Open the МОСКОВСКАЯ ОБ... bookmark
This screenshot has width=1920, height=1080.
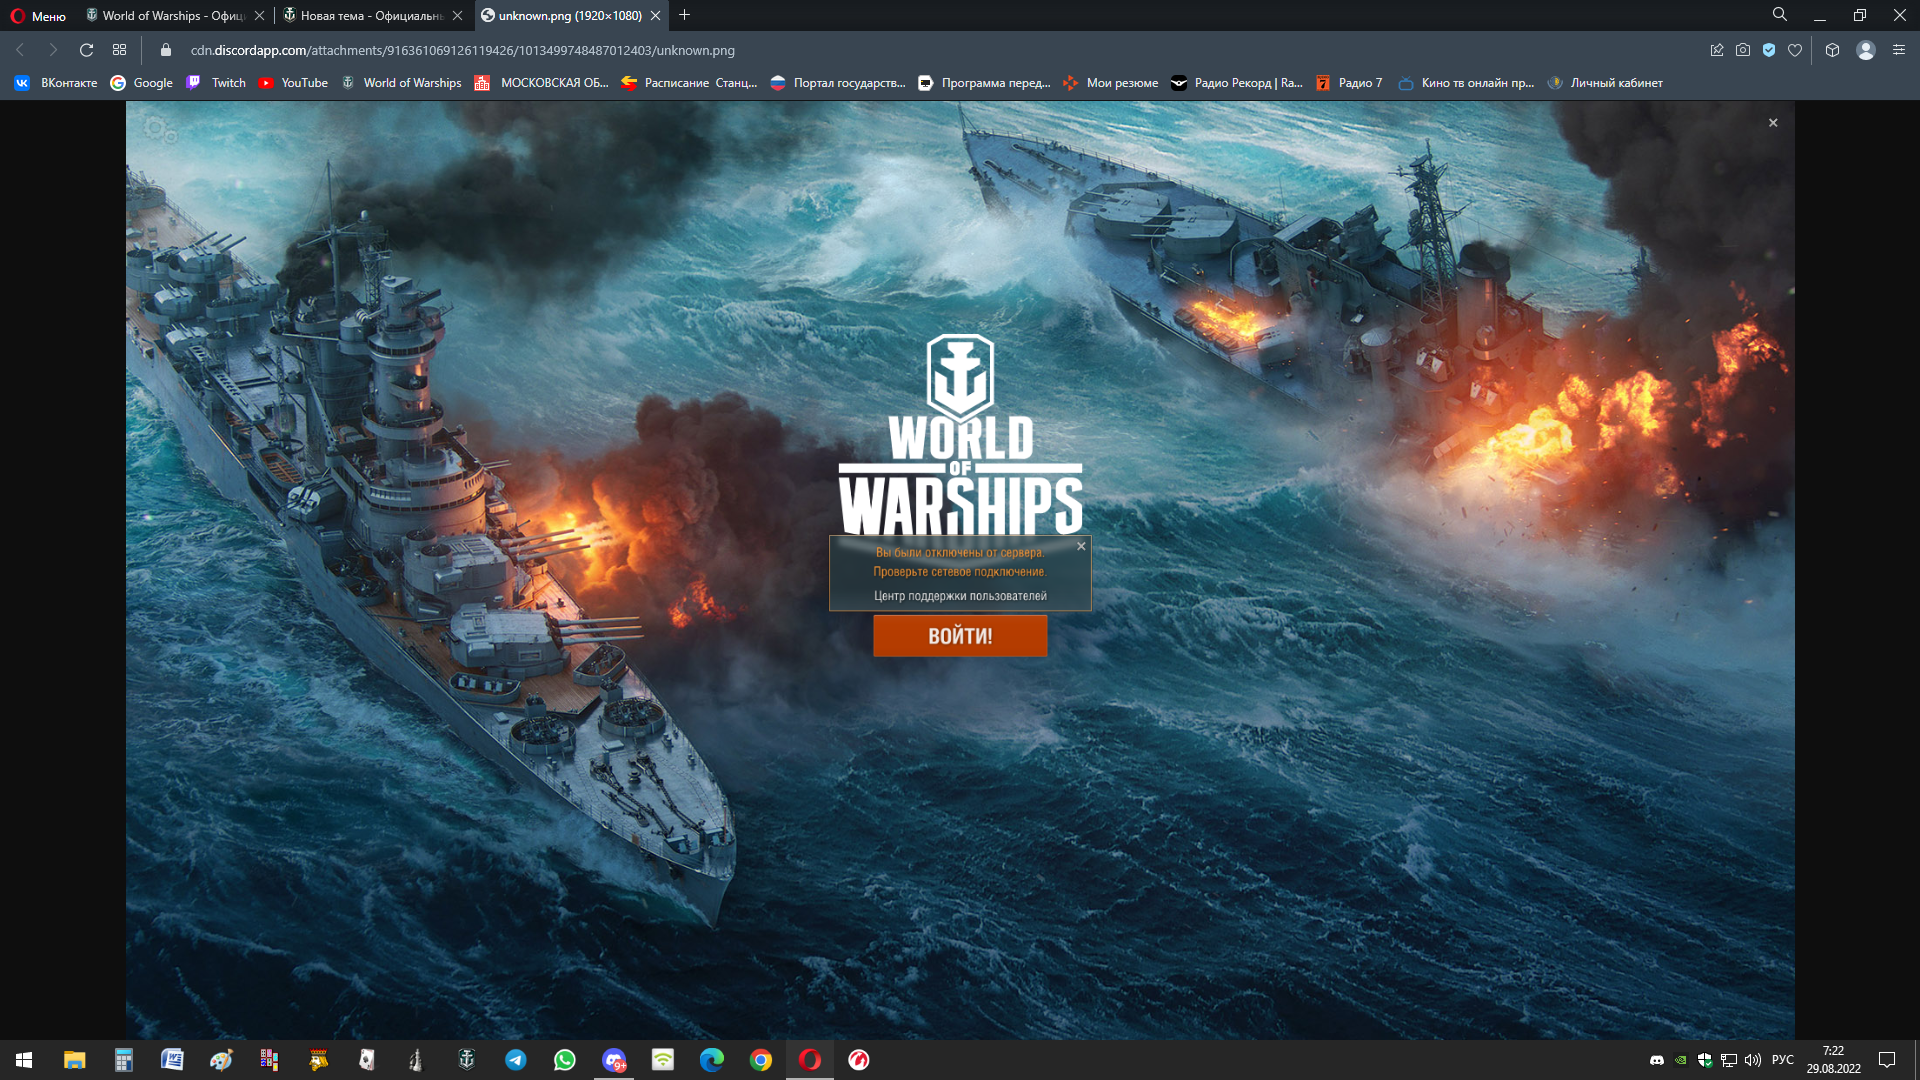[x=541, y=83]
